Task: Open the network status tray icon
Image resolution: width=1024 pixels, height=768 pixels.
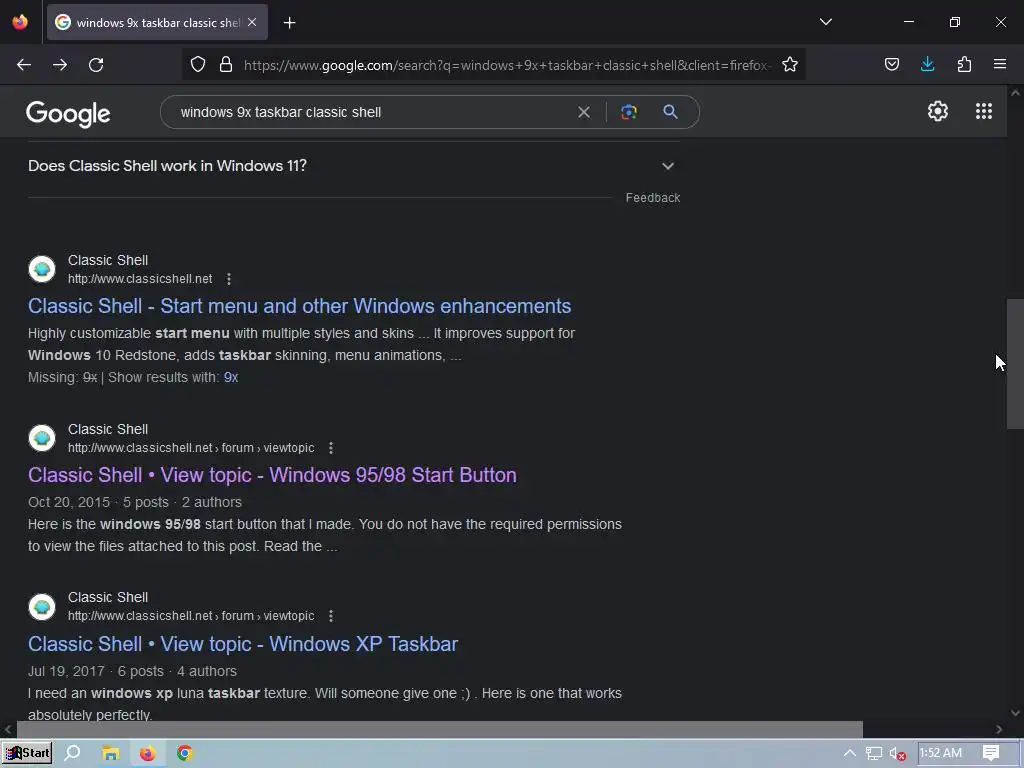Action: coord(874,754)
